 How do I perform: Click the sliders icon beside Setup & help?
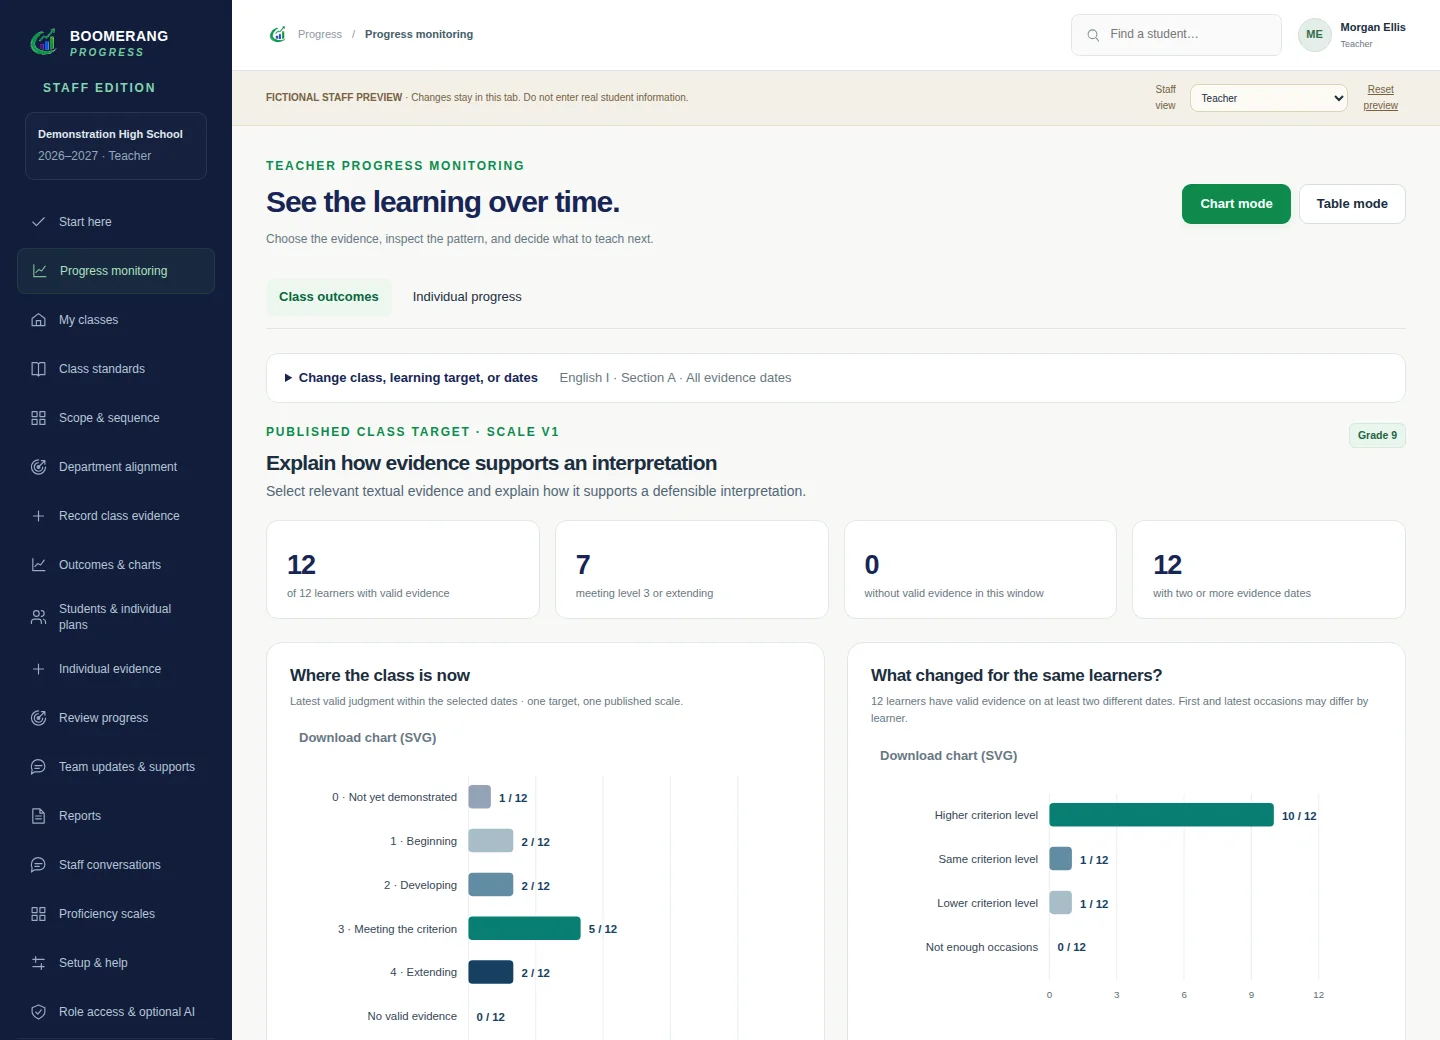click(x=38, y=963)
